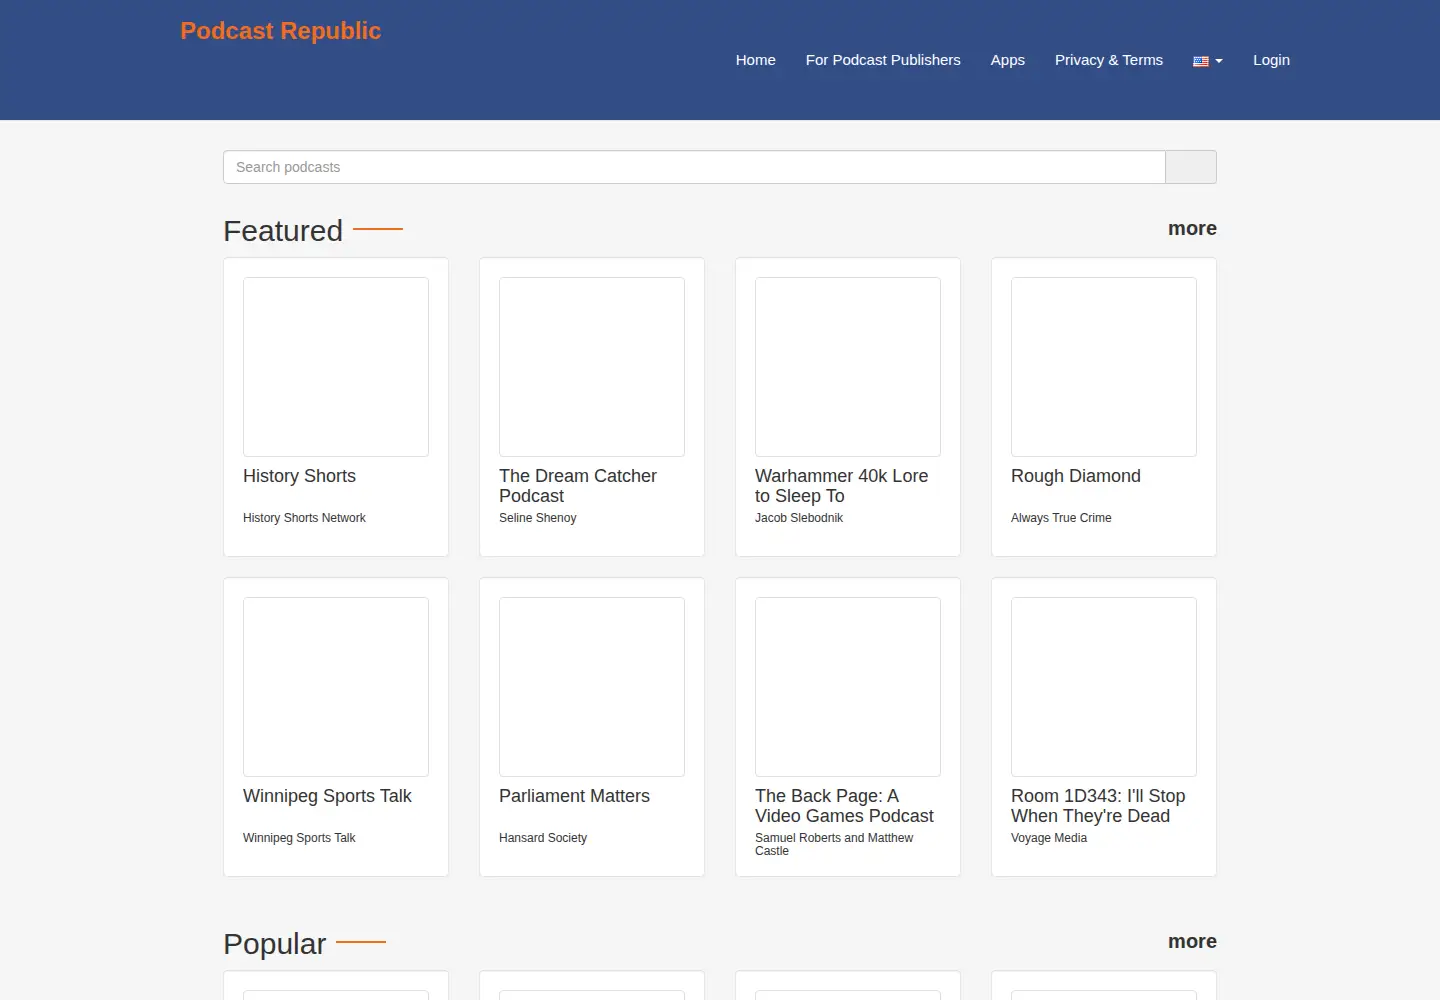This screenshot has height=1000, width=1440.
Task: Show more Featured podcasts
Action: [1192, 229]
